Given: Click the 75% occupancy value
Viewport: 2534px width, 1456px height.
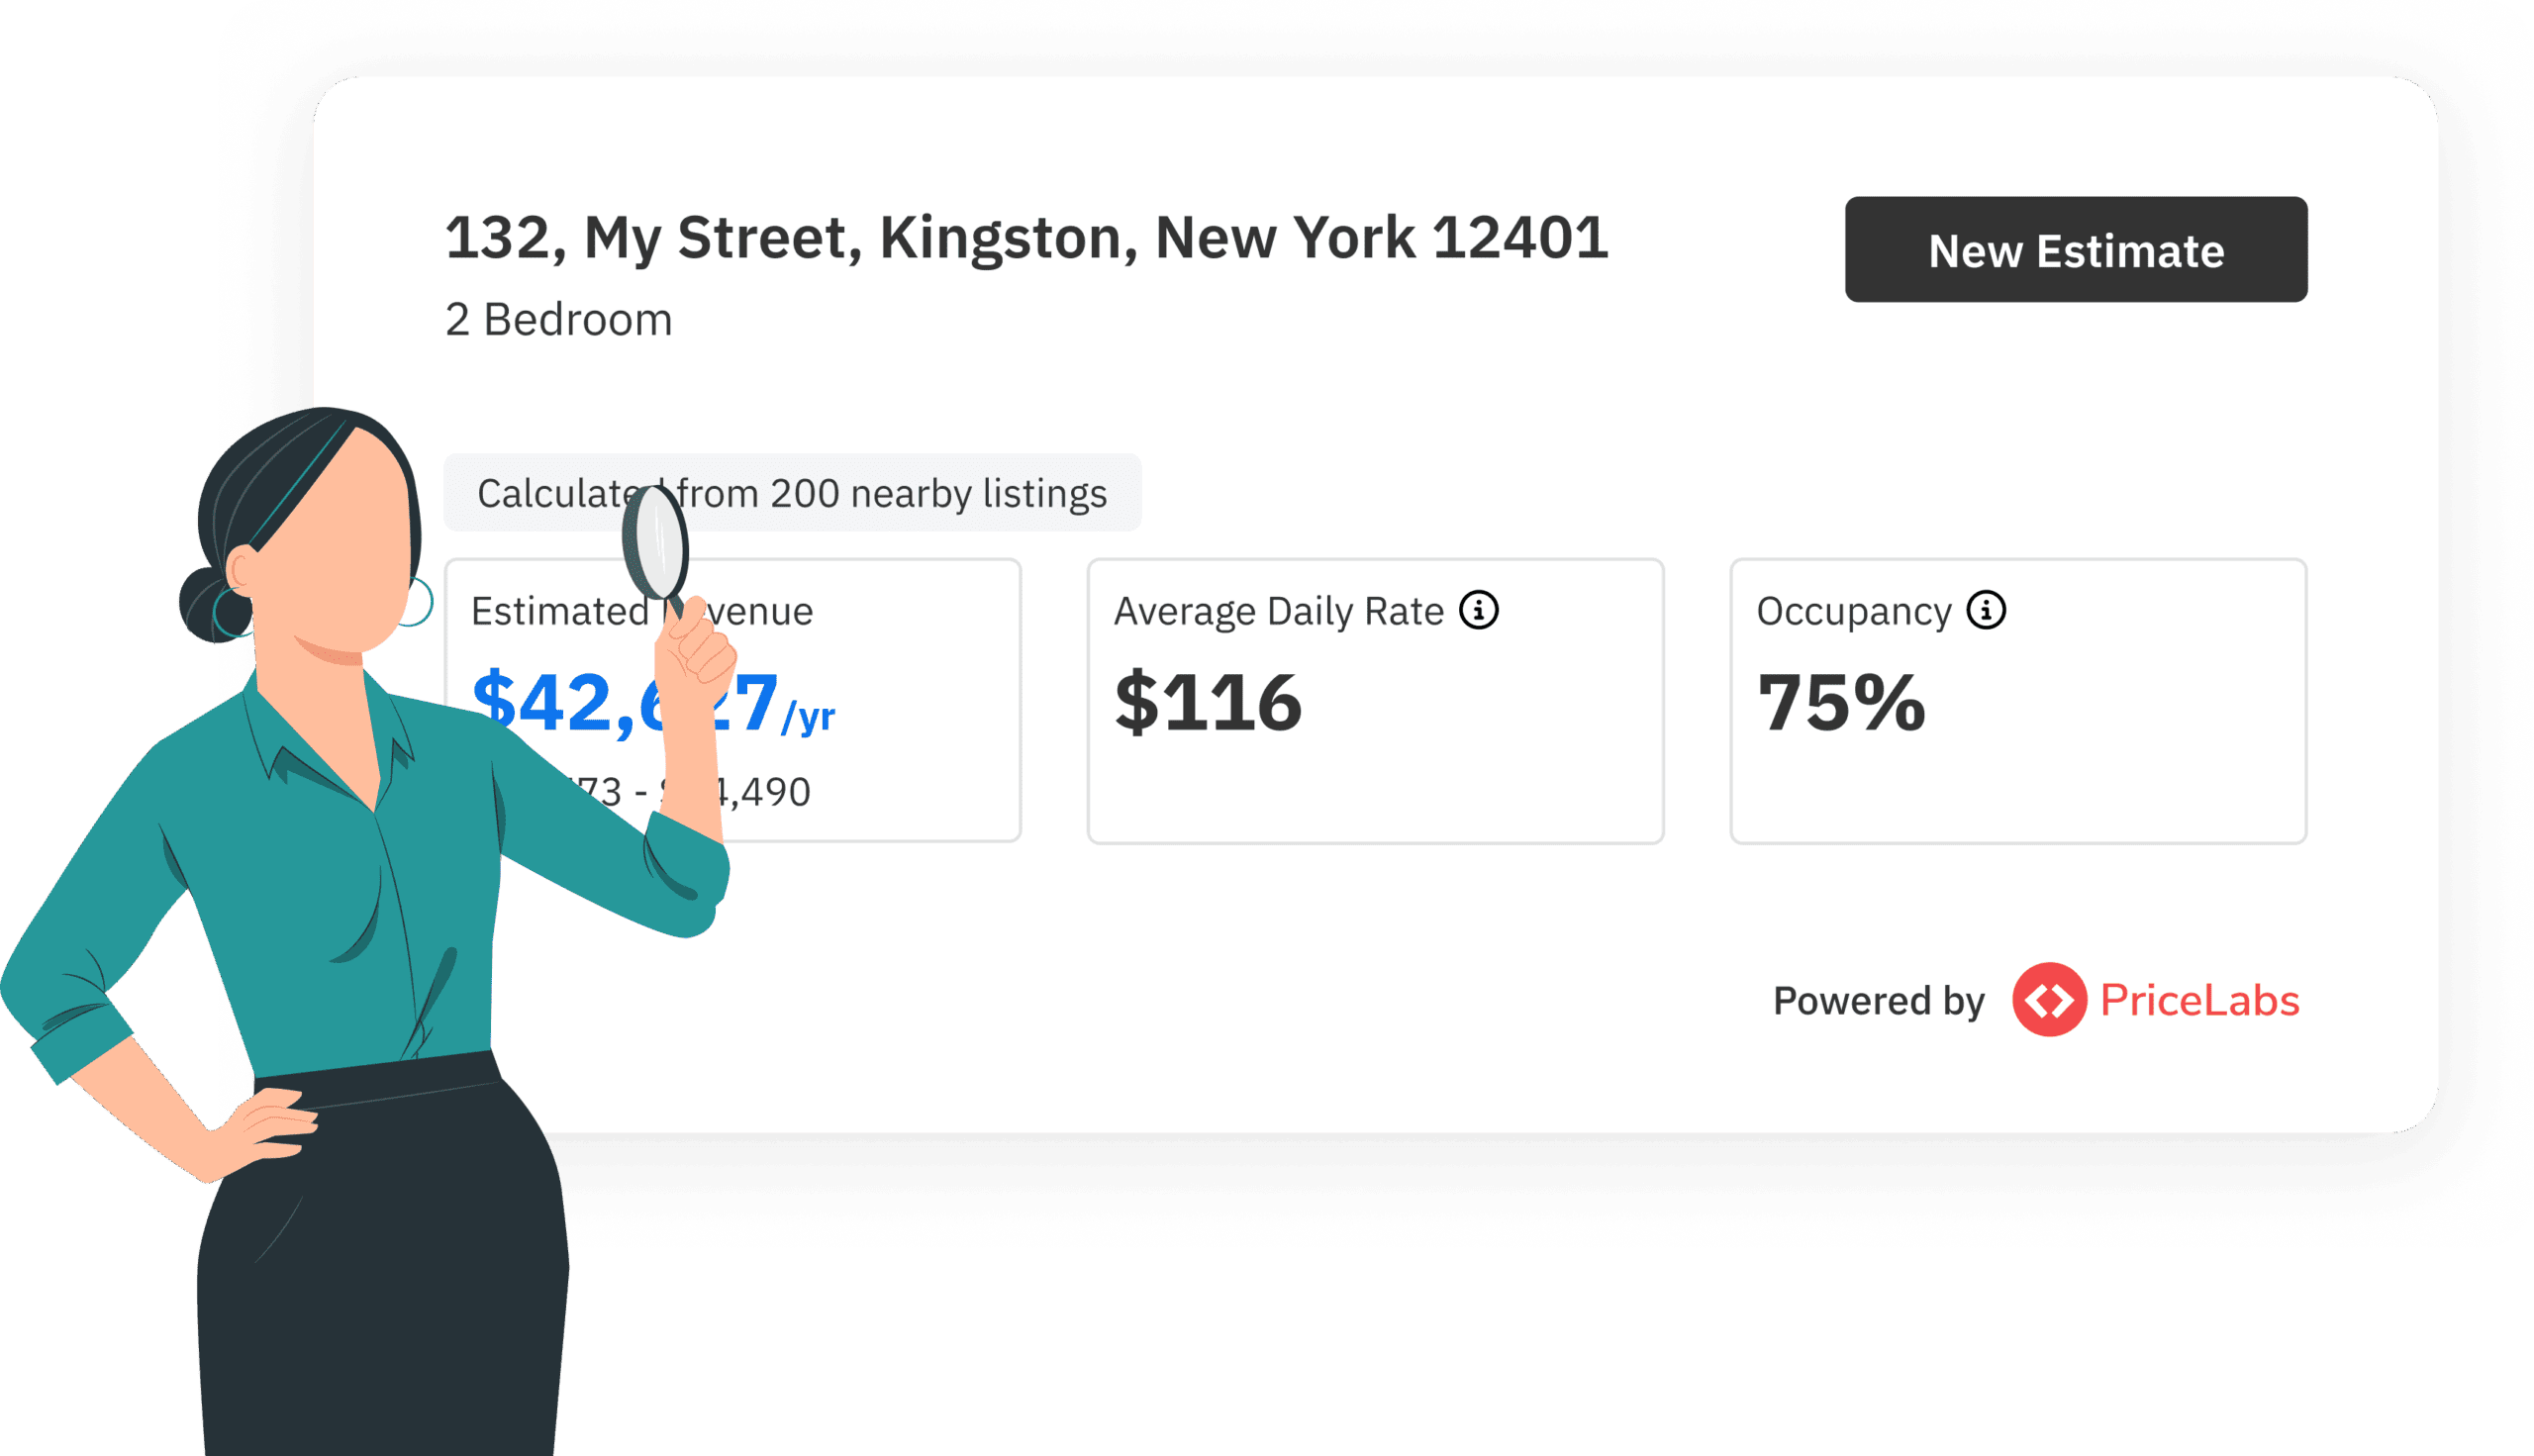Looking at the screenshot, I should [1840, 702].
